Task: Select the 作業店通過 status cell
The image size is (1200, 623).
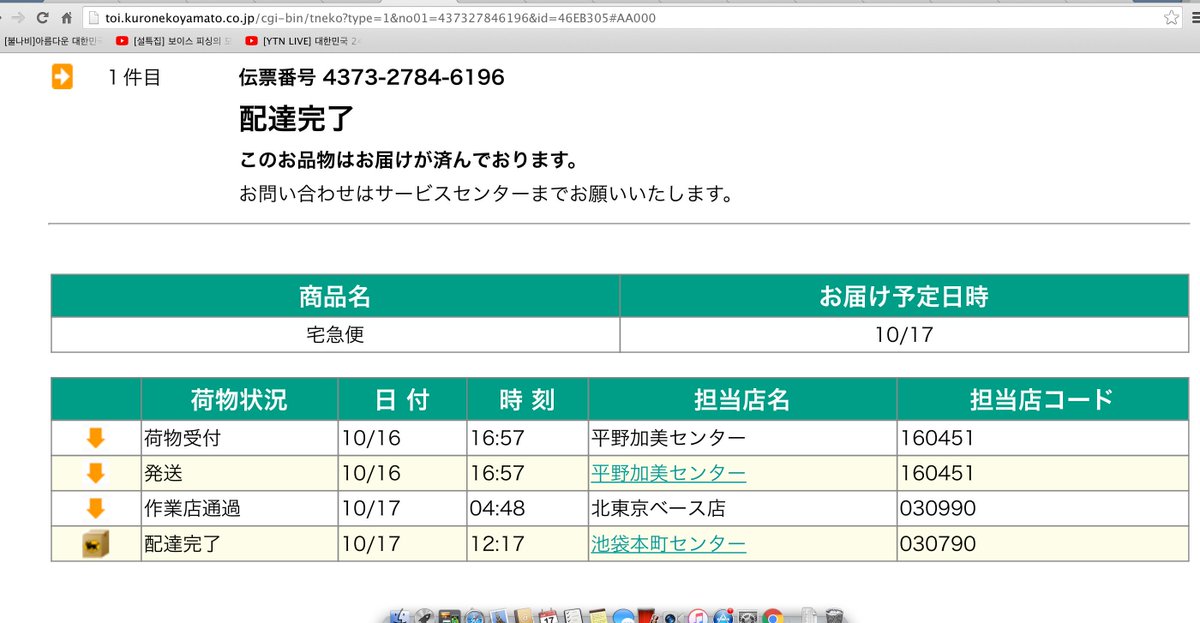Action: 239,508
